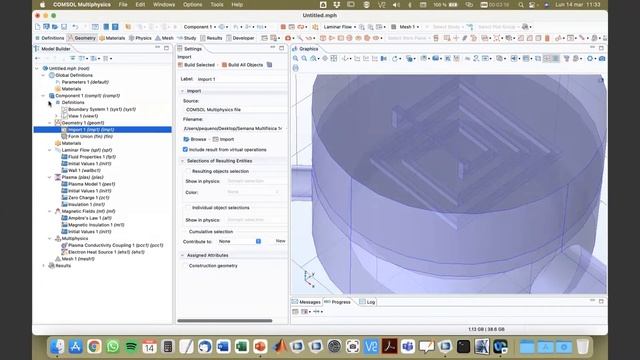Click Zoom In icon in Graphics toolbar
The image size is (640, 360).
click(296, 59)
